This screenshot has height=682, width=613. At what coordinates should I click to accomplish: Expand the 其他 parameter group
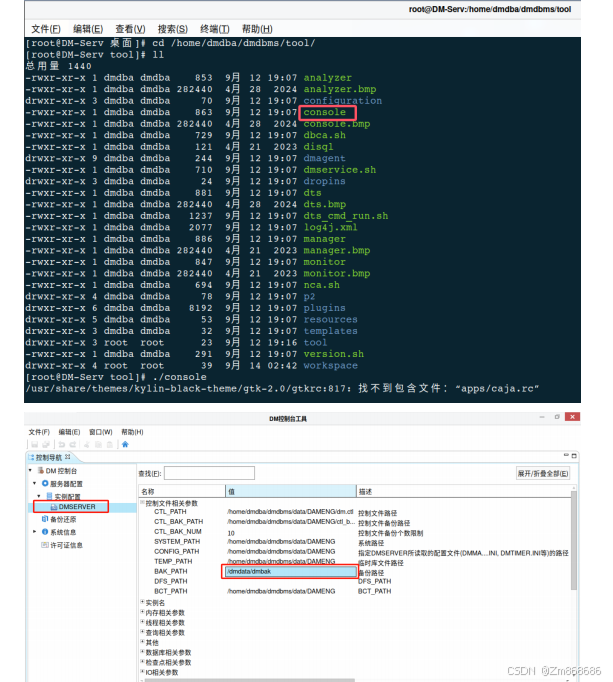(142, 642)
